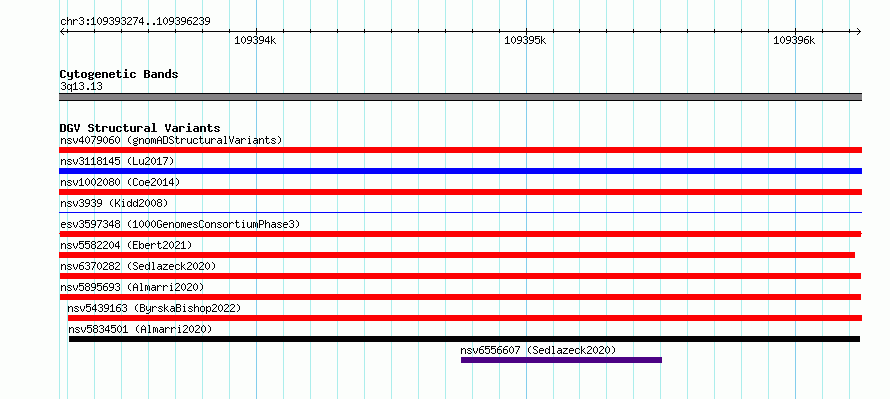Click the esv3597348 1000GenomesConsortiumPhase3 red bar
This screenshot has height=399, width=890.
pyautogui.click(x=460, y=234)
